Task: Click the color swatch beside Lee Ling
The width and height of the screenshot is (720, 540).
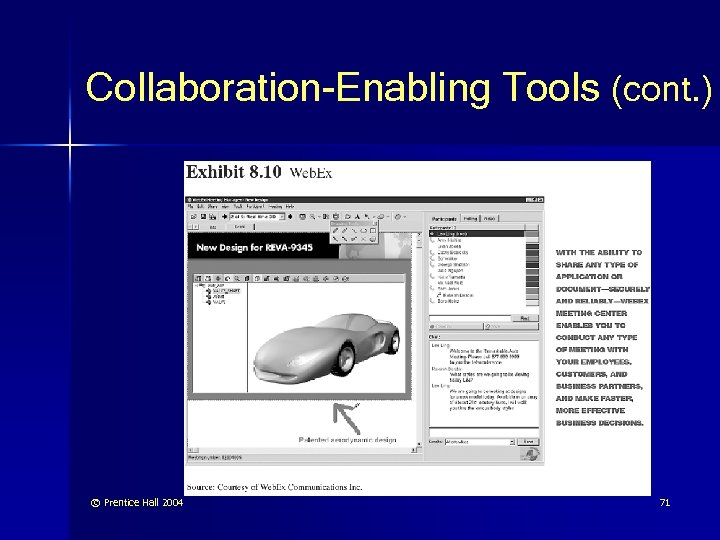Action: coord(532,234)
